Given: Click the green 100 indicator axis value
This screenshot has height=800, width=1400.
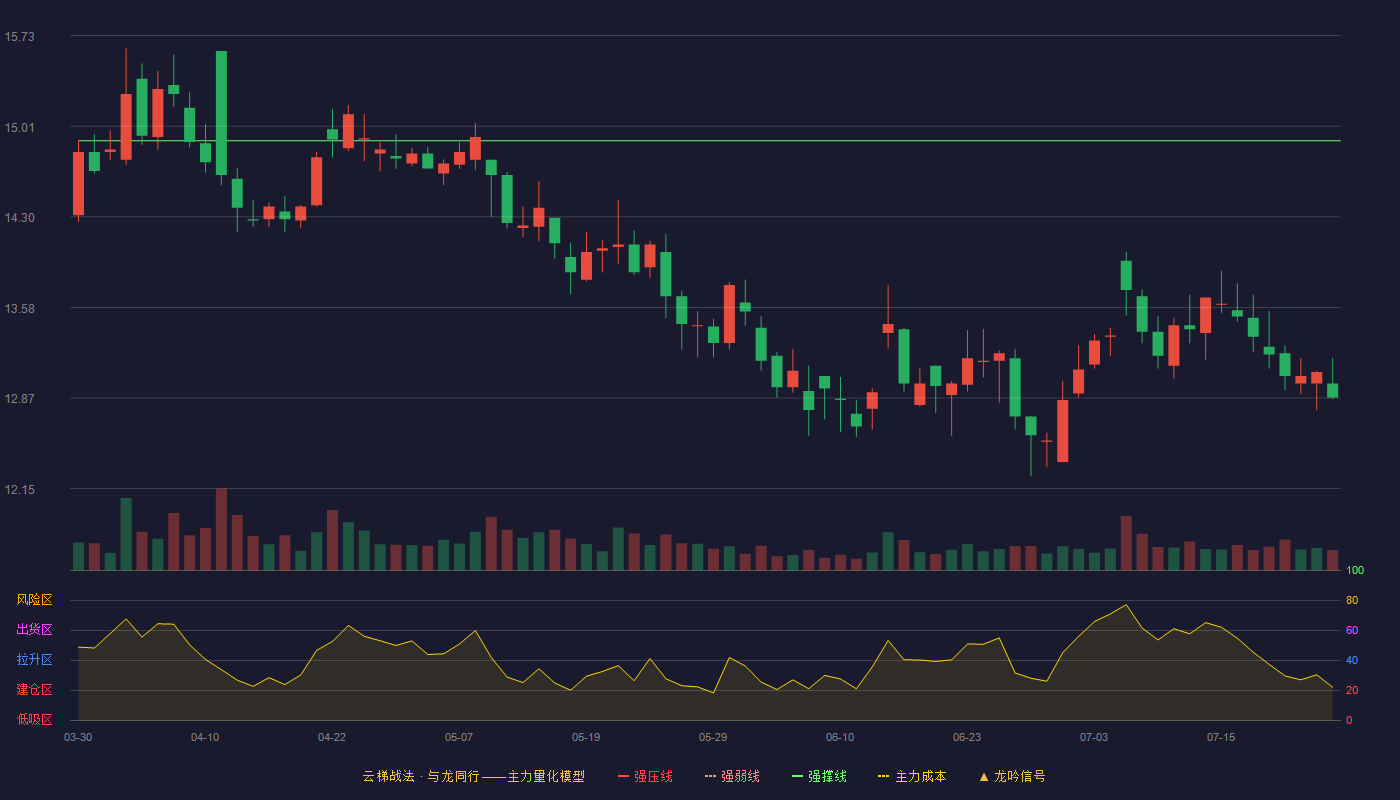Looking at the screenshot, I should (x=1355, y=571).
